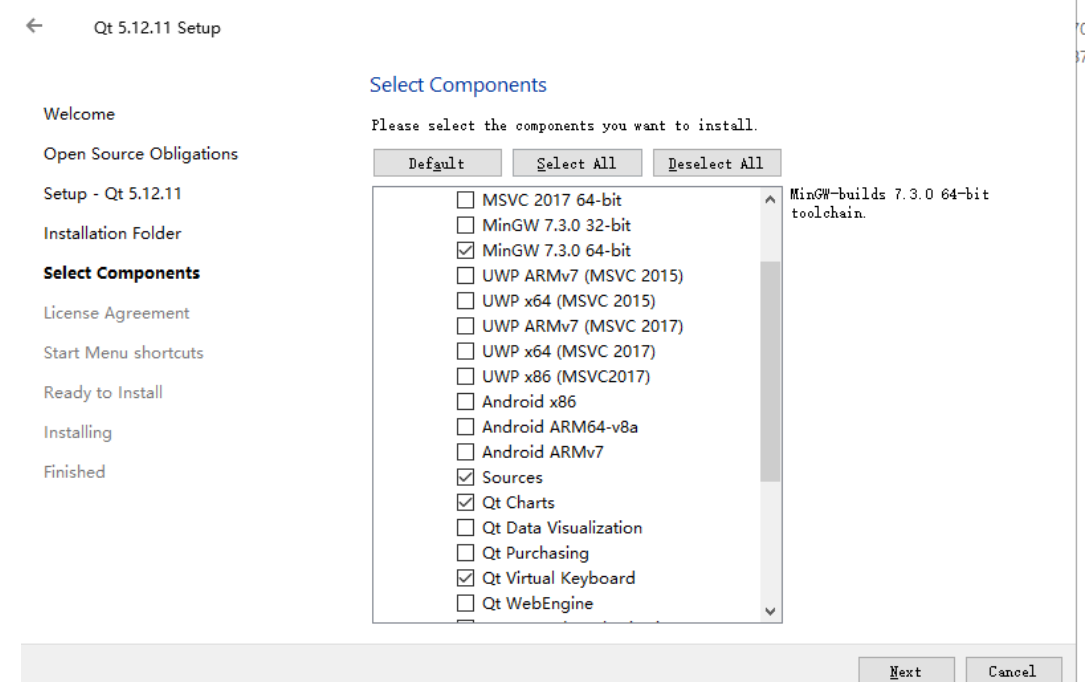The width and height of the screenshot is (1085, 691).
Task: Enable the Qt WebEngine checkbox
Action: pyautogui.click(x=466, y=603)
